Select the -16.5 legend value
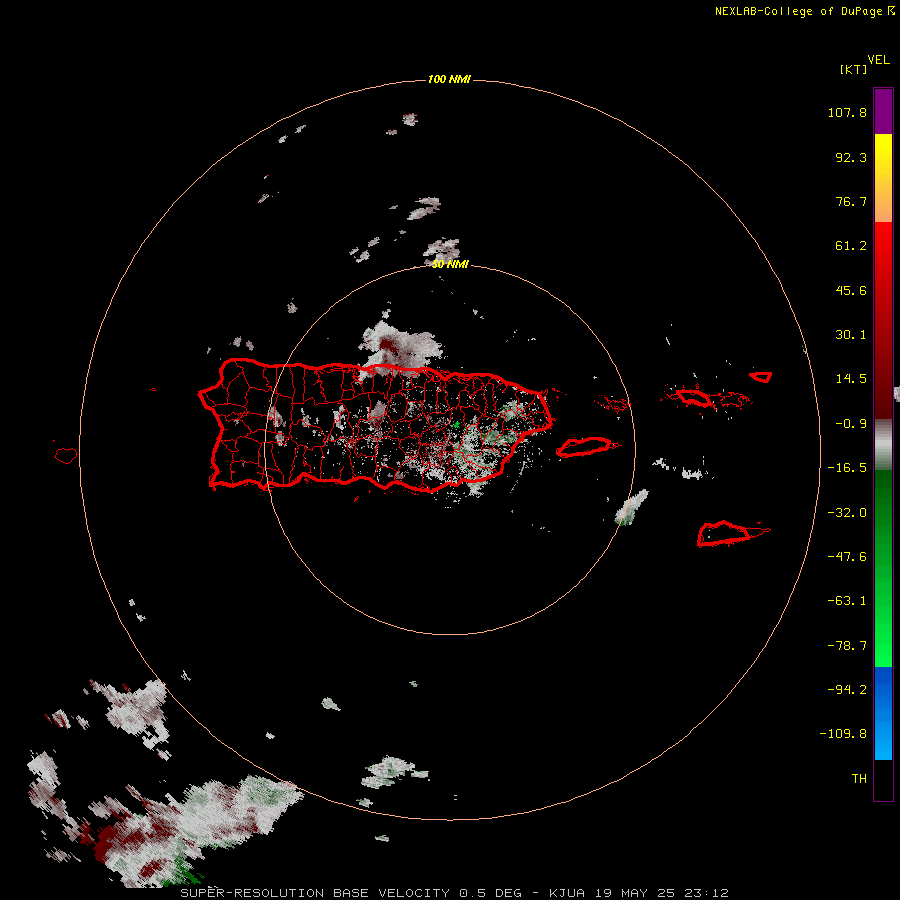 click(847, 468)
